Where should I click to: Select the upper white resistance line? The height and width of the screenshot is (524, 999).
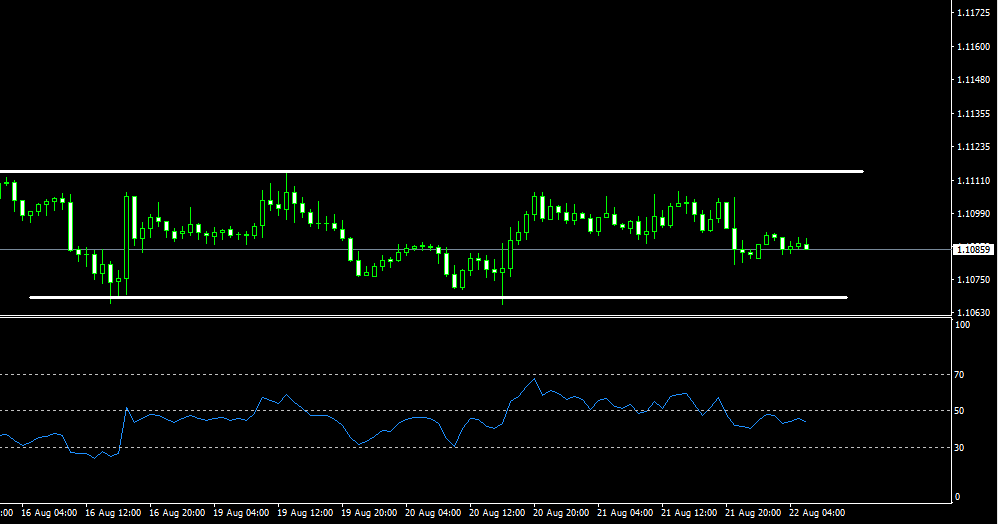pos(432,171)
